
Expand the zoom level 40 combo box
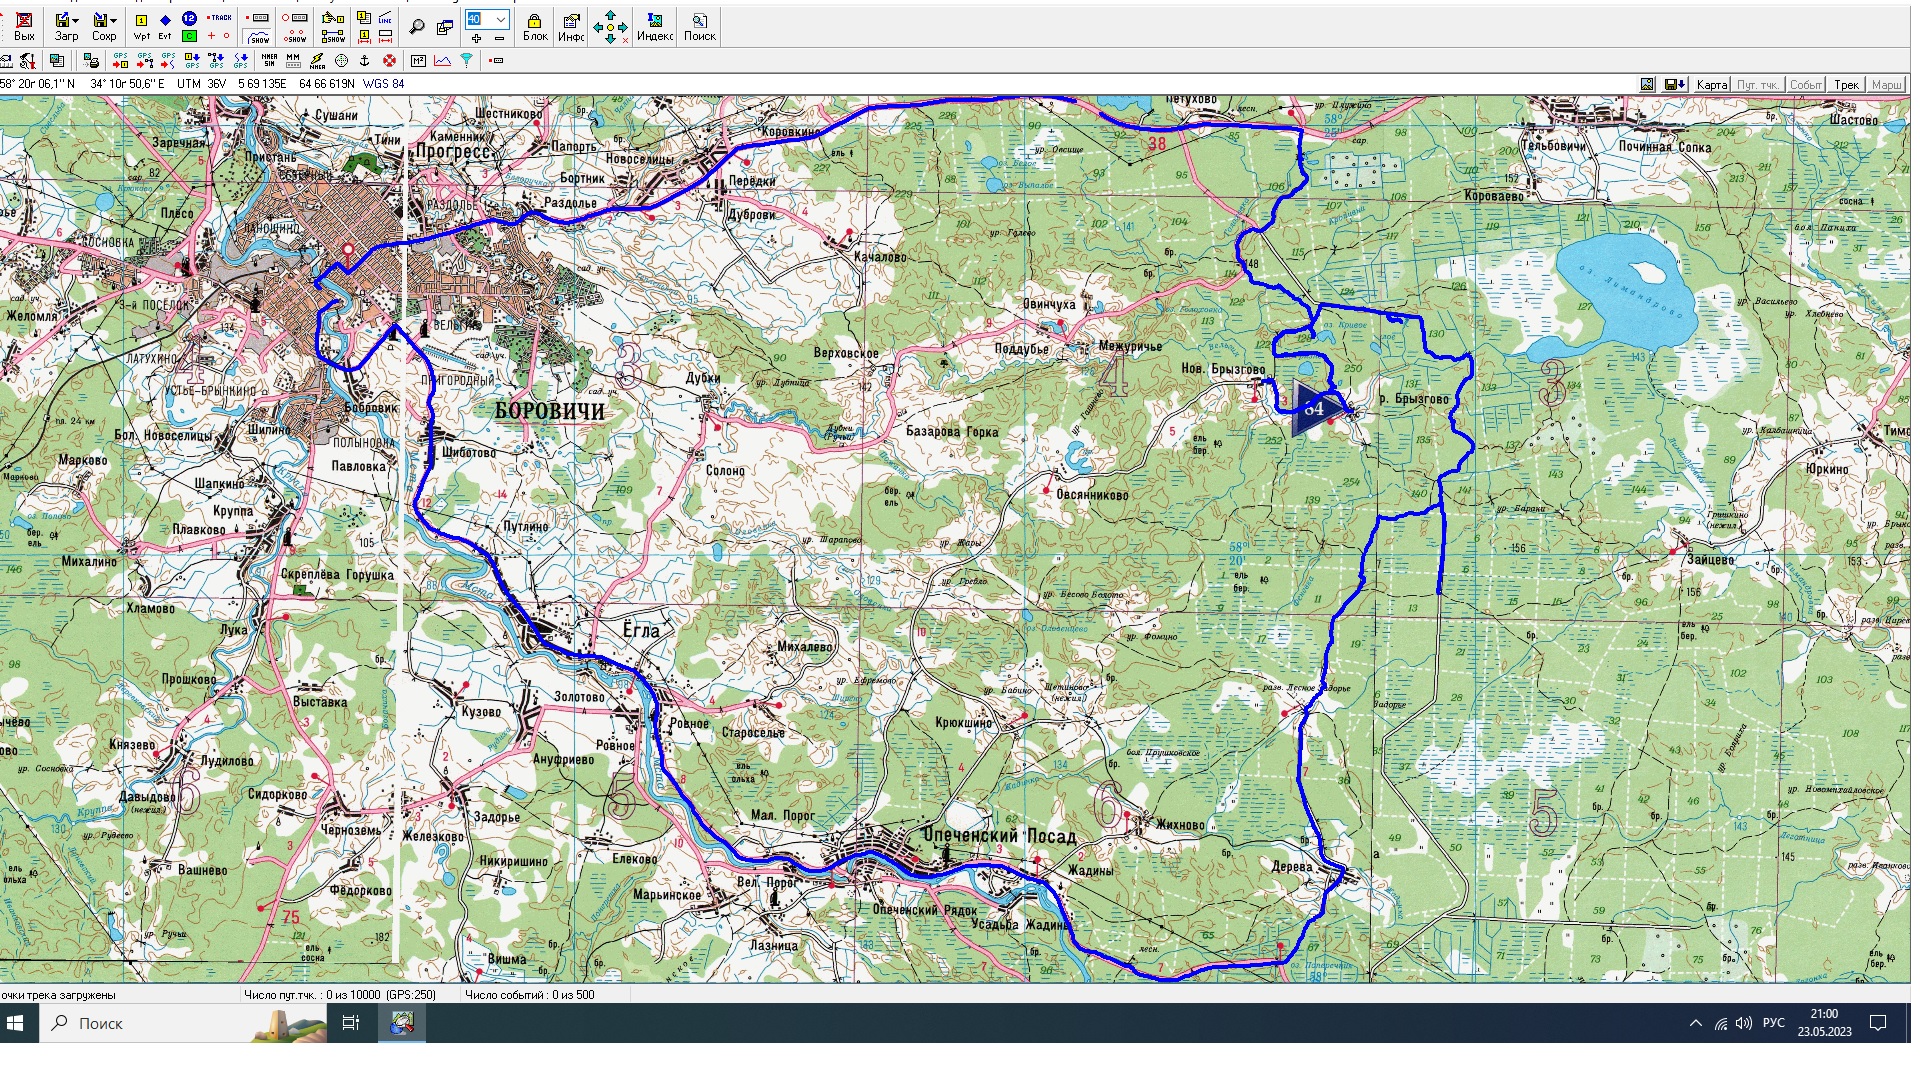click(501, 19)
